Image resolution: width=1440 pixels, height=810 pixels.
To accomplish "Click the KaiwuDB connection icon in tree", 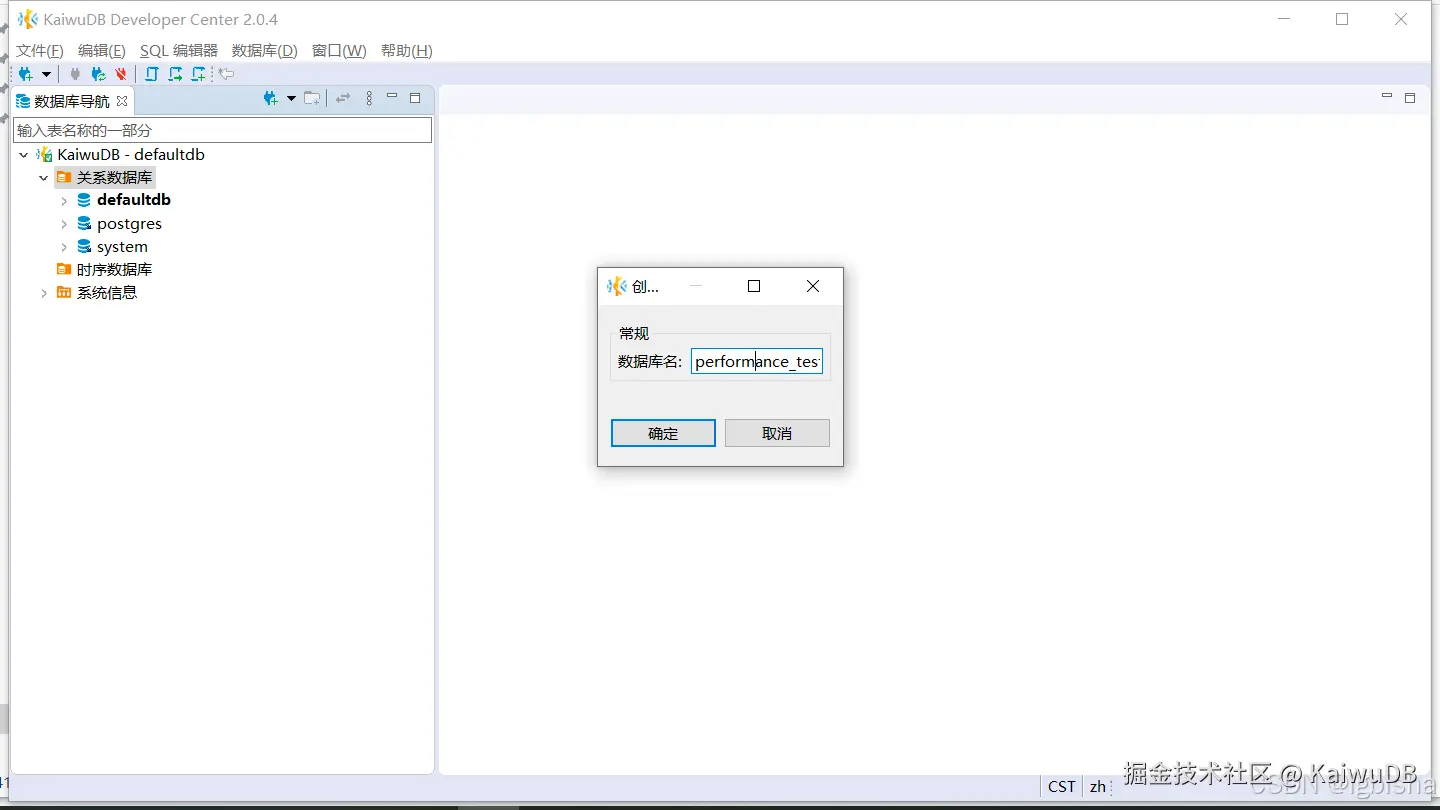I will (44, 155).
